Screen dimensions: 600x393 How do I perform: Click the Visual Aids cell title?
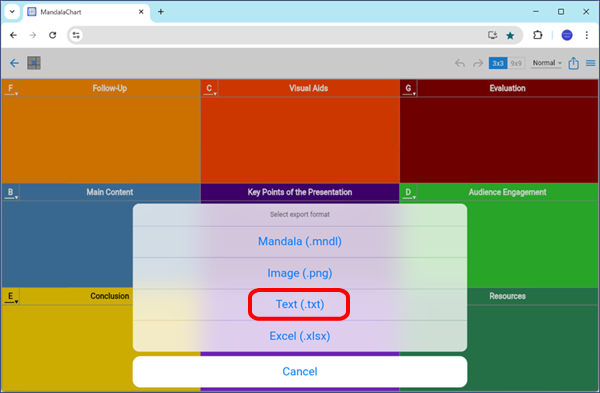(x=308, y=88)
